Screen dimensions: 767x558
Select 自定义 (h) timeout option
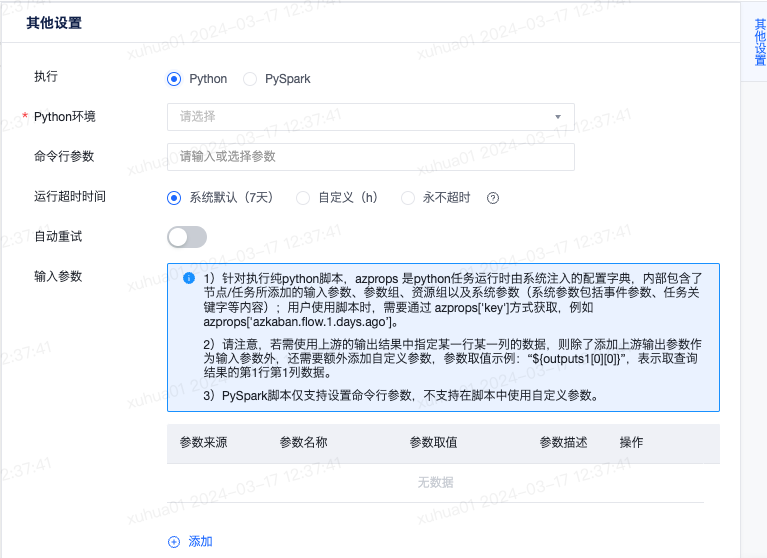[x=303, y=198]
